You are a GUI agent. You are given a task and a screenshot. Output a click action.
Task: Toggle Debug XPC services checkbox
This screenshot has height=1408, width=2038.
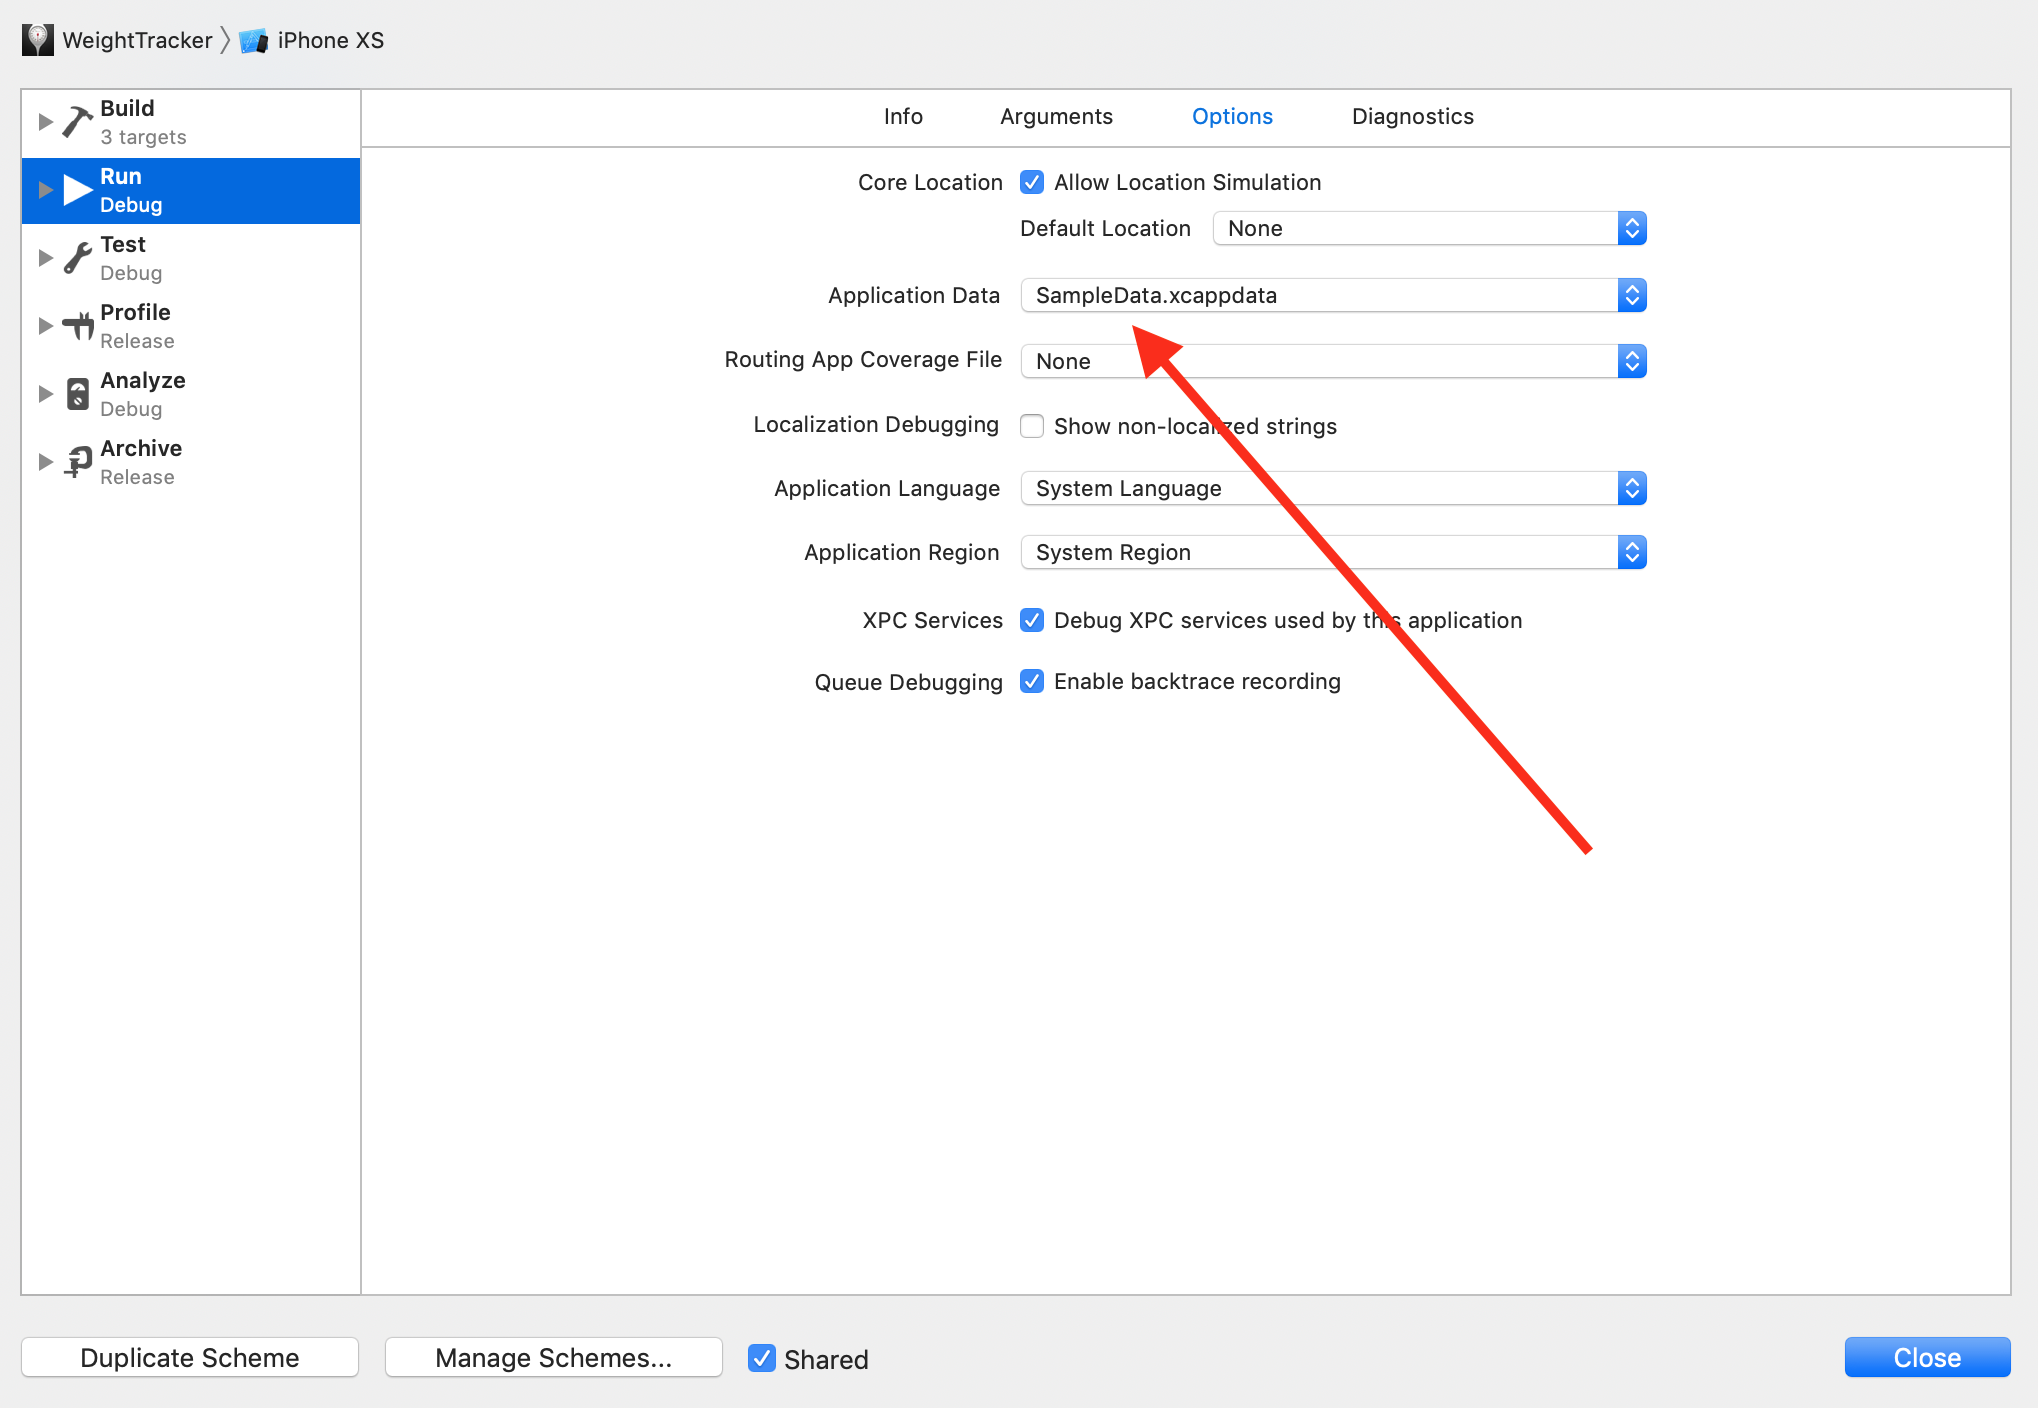1032,620
